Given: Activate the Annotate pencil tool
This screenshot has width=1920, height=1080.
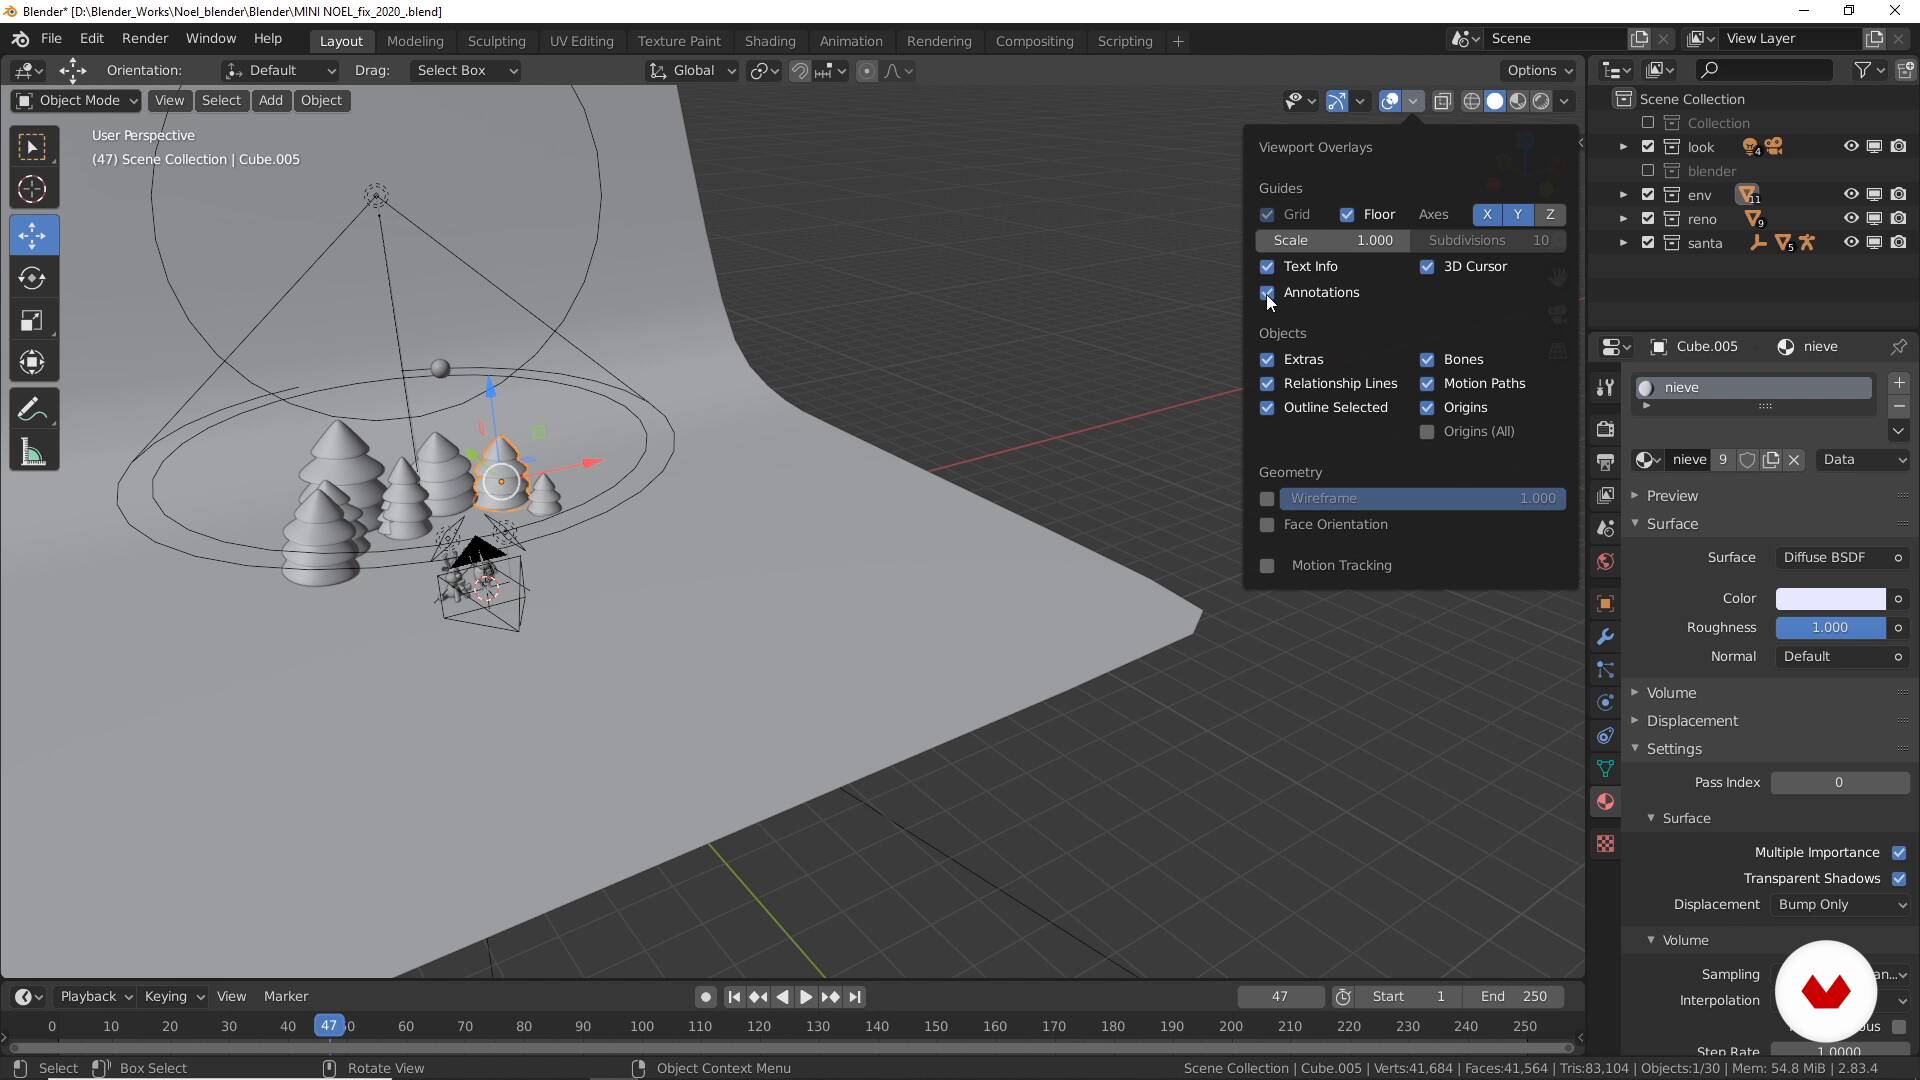Looking at the screenshot, I should tap(32, 409).
